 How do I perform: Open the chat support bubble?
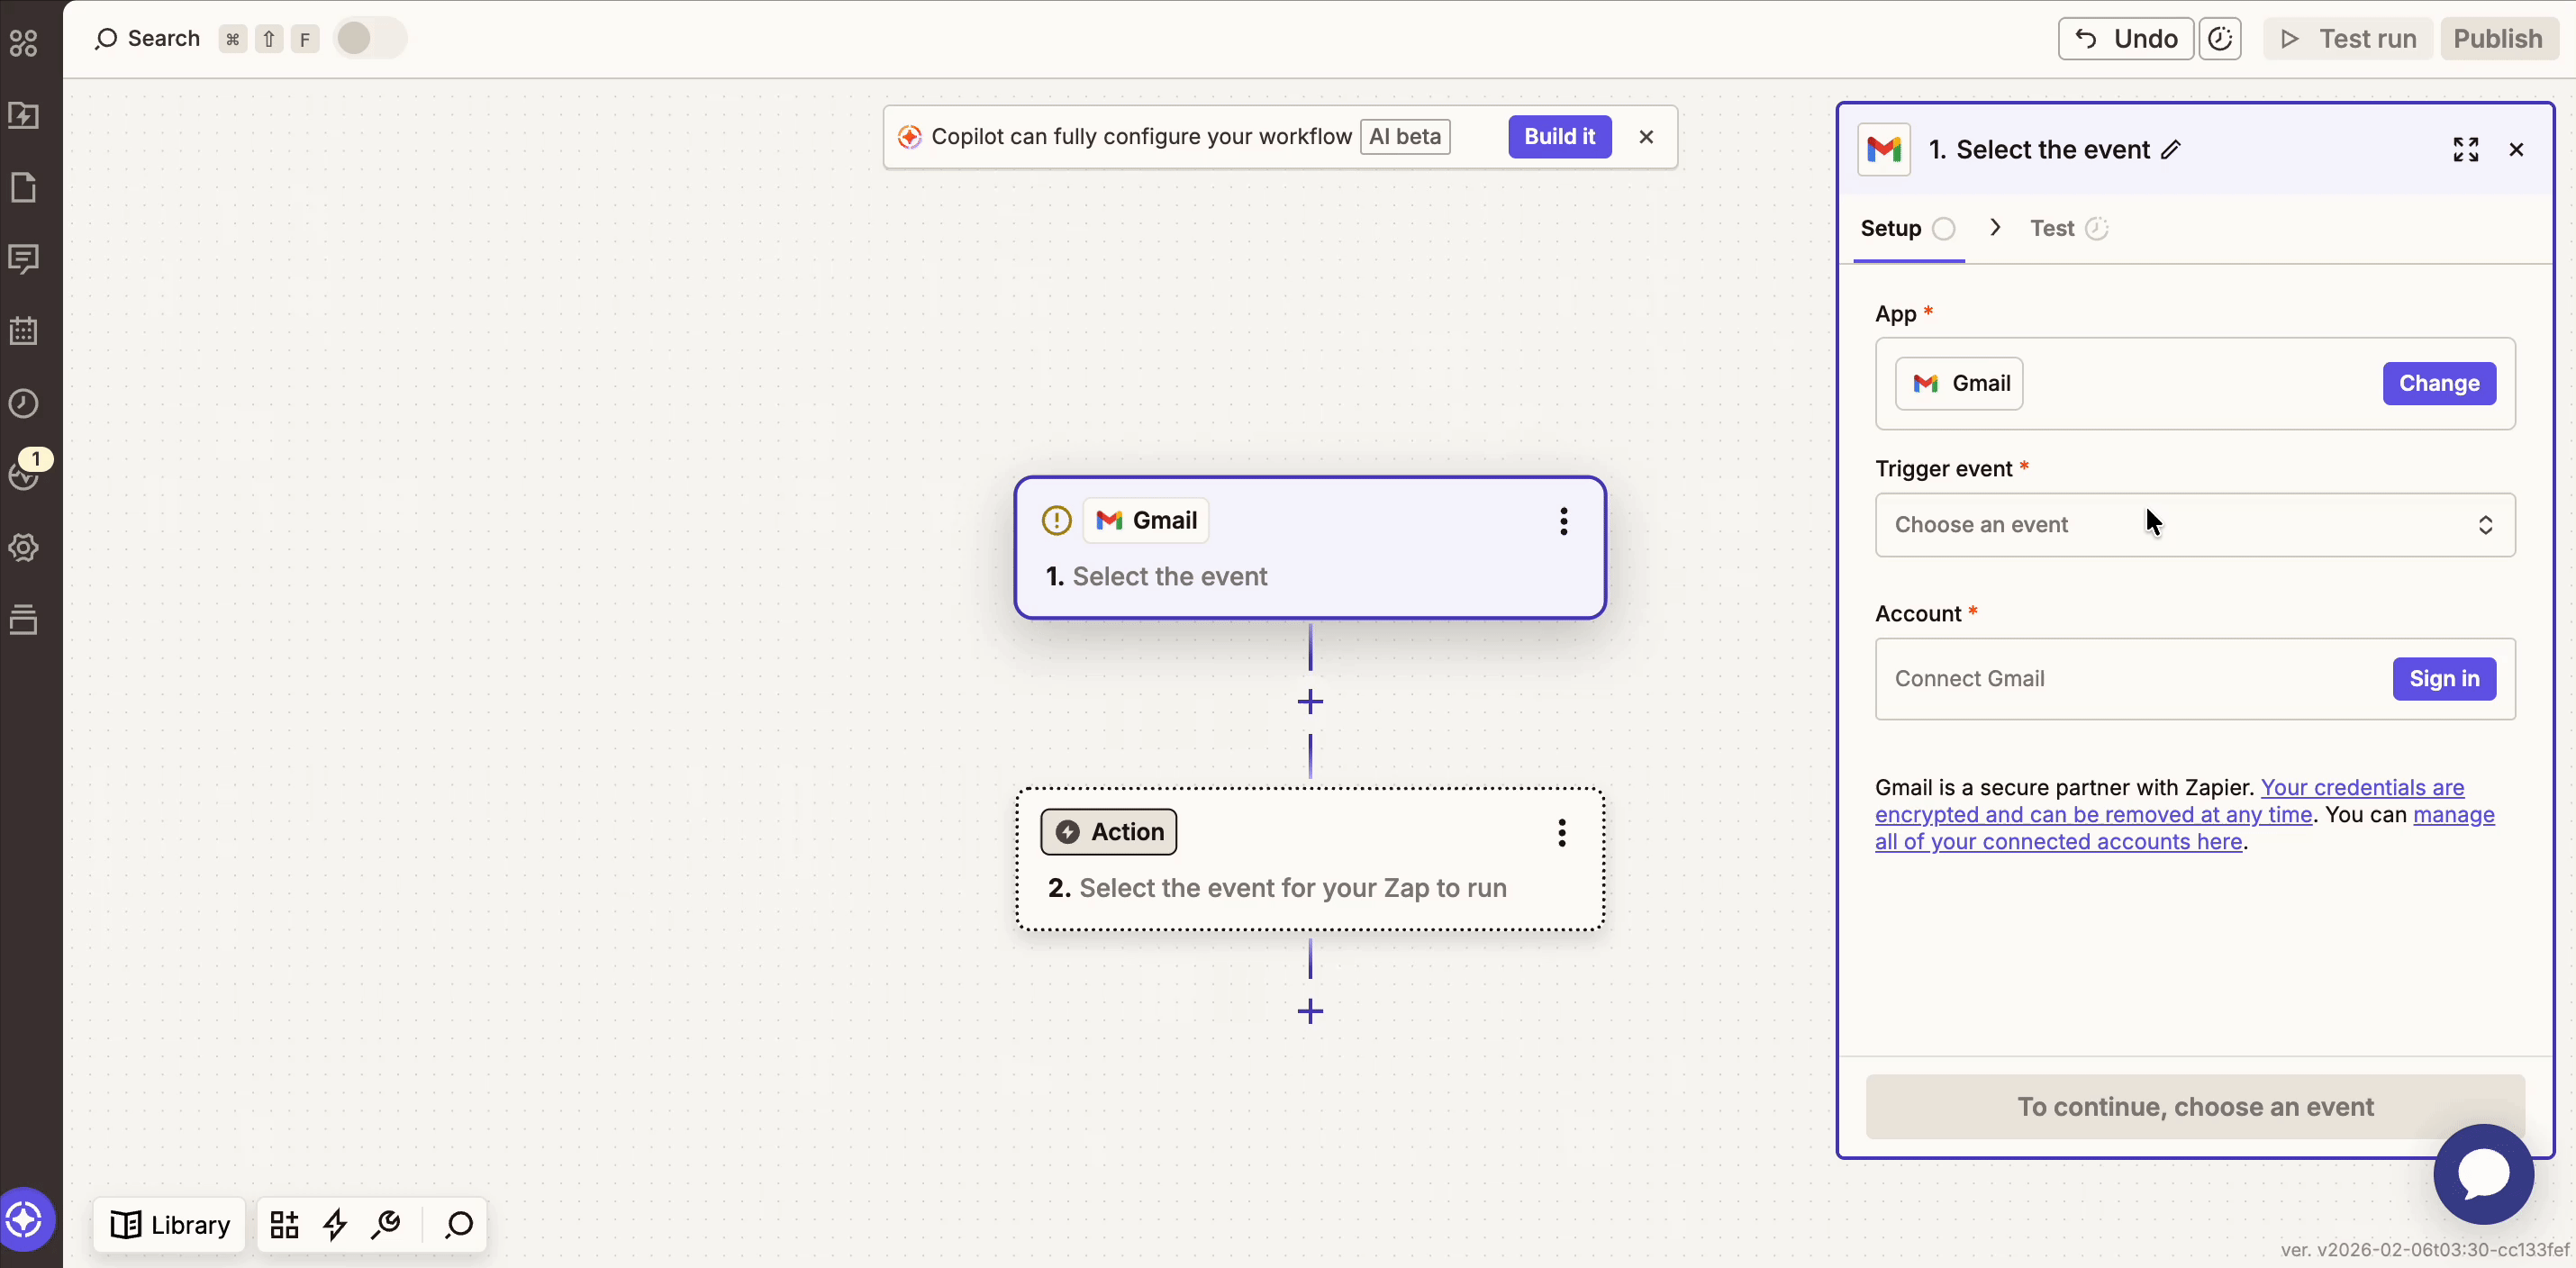(x=2483, y=1173)
